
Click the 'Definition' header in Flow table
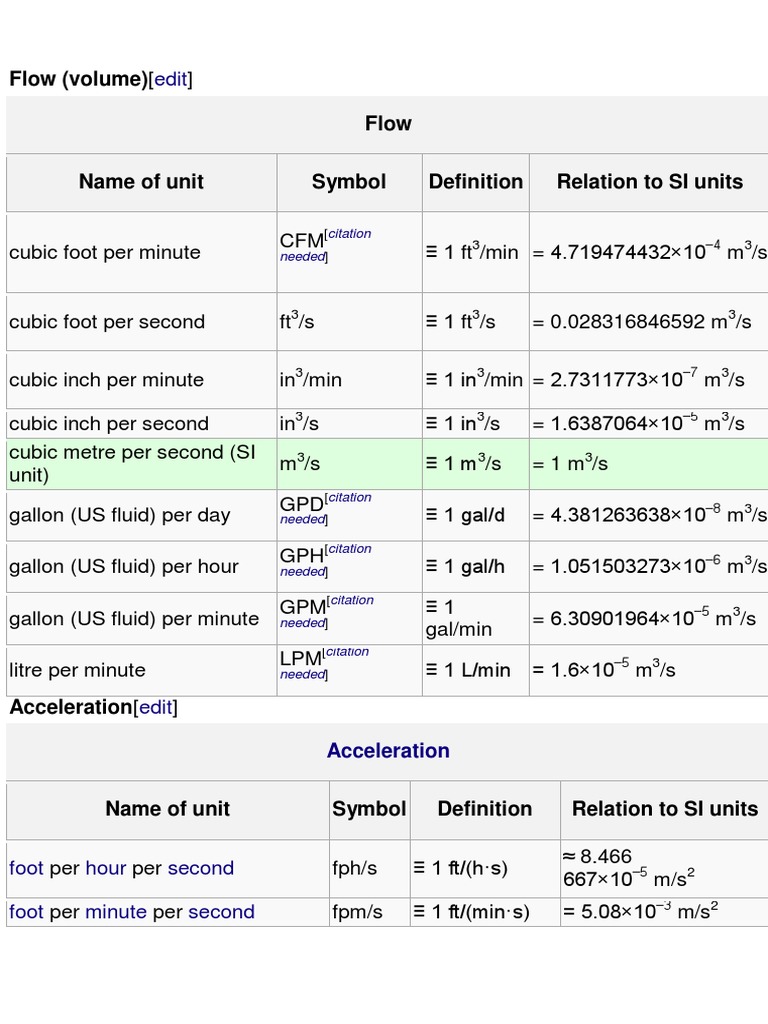coord(475,182)
